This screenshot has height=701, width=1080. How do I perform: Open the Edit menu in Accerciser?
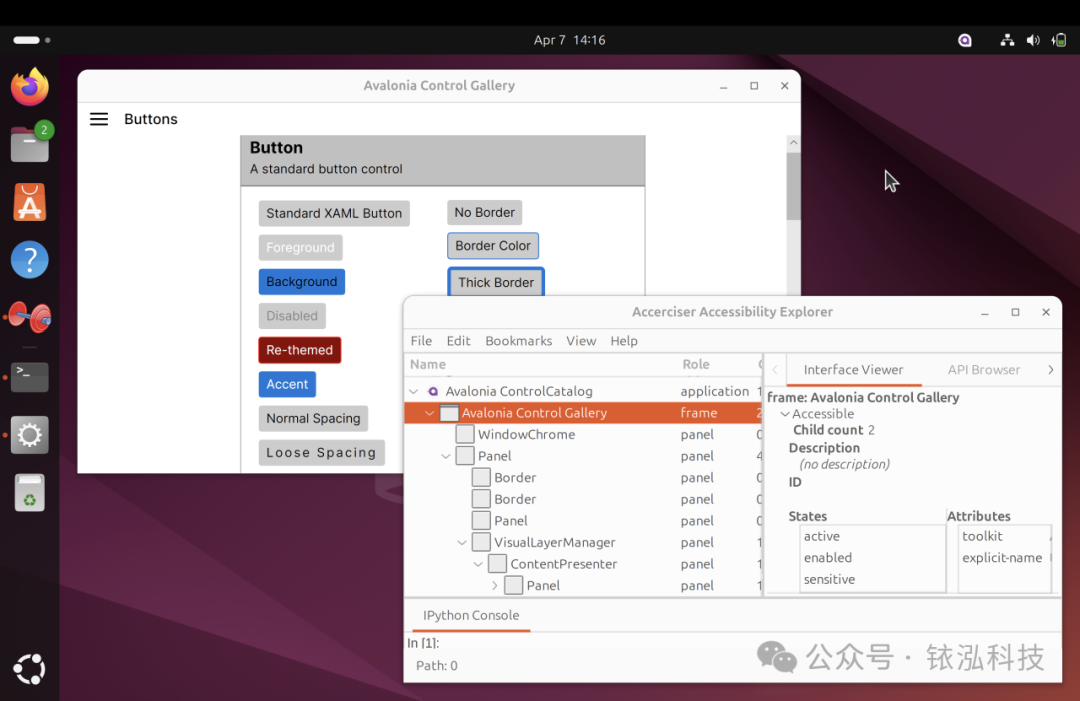point(458,341)
